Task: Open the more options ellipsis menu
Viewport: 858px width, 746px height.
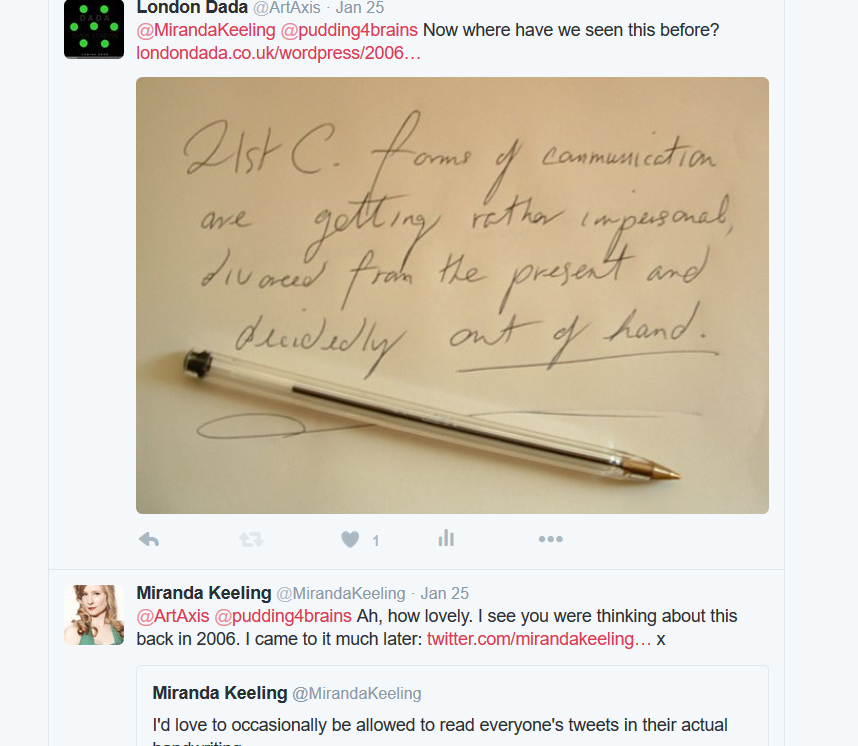Action: click(x=550, y=539)
